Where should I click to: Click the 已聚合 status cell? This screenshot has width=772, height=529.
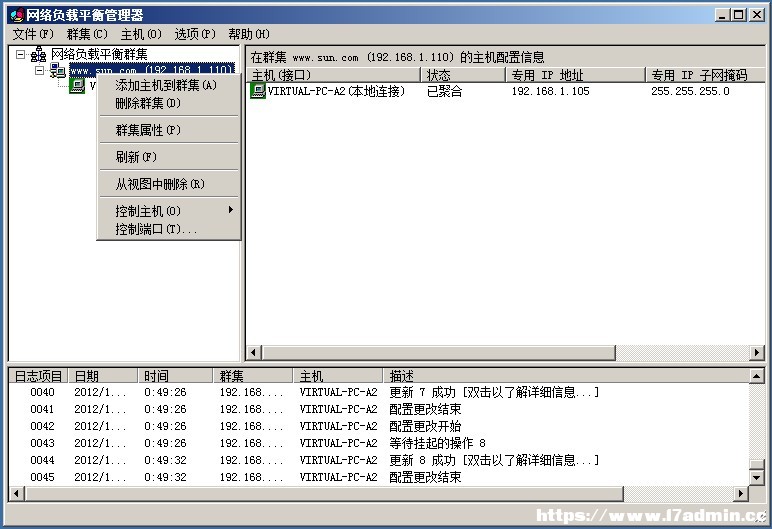(x=445, y=91)
